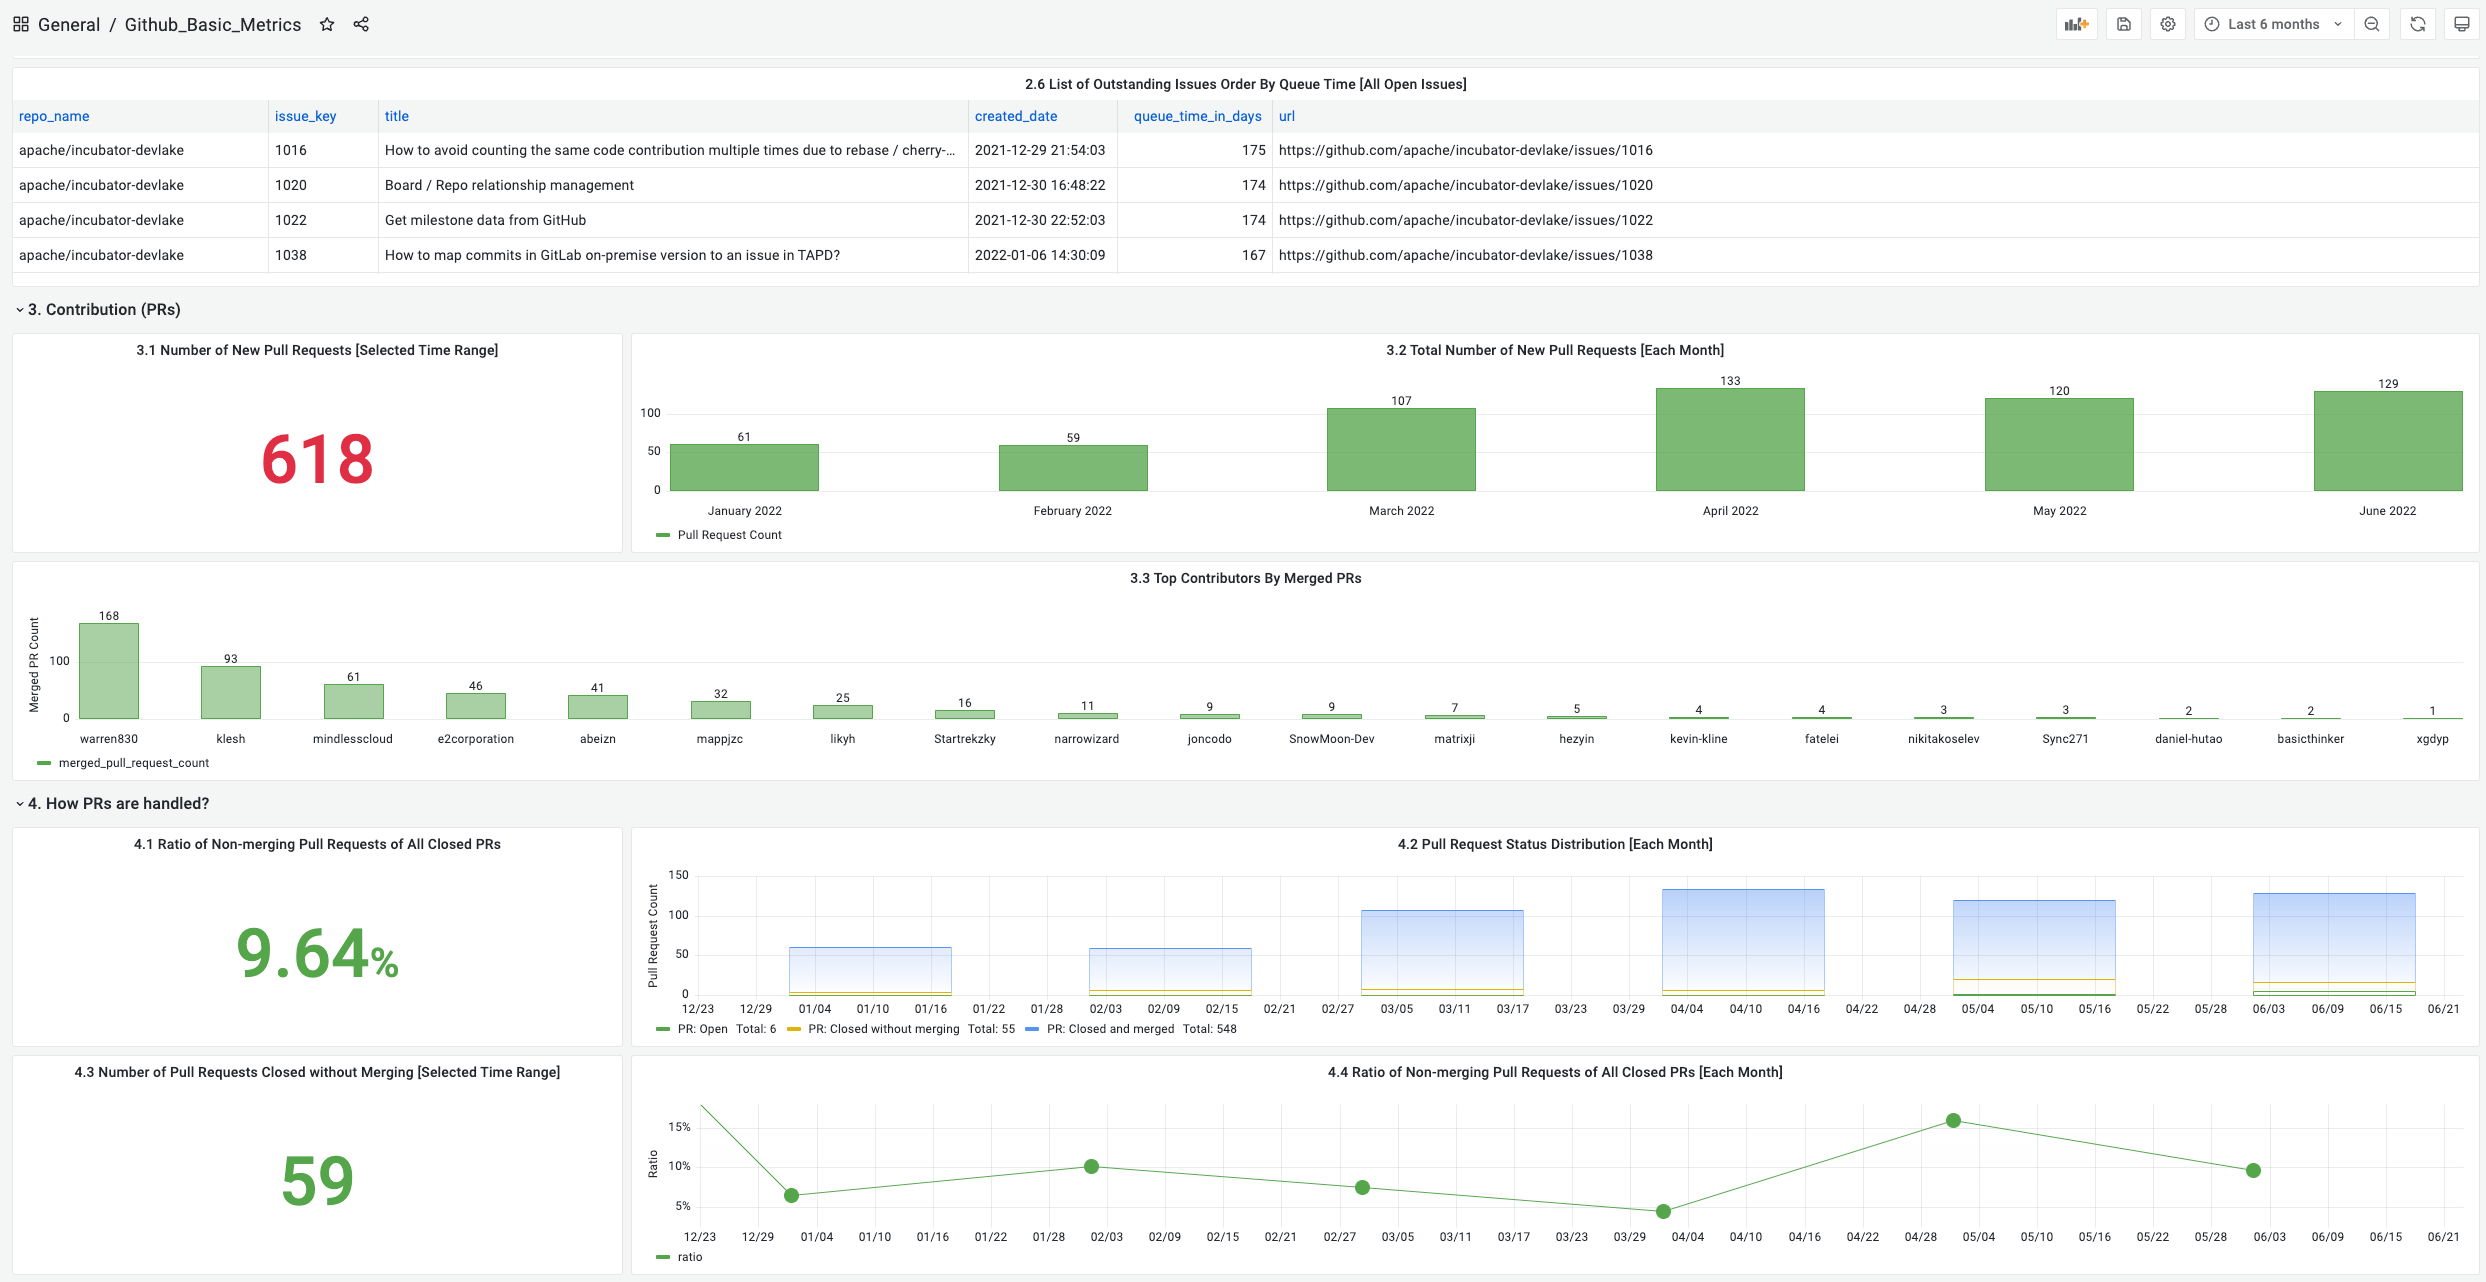Open the General folder breadcrumb link
The width and height of the screenshot is (2486, 1282).
pyautogui.click(x=69, y=24)
